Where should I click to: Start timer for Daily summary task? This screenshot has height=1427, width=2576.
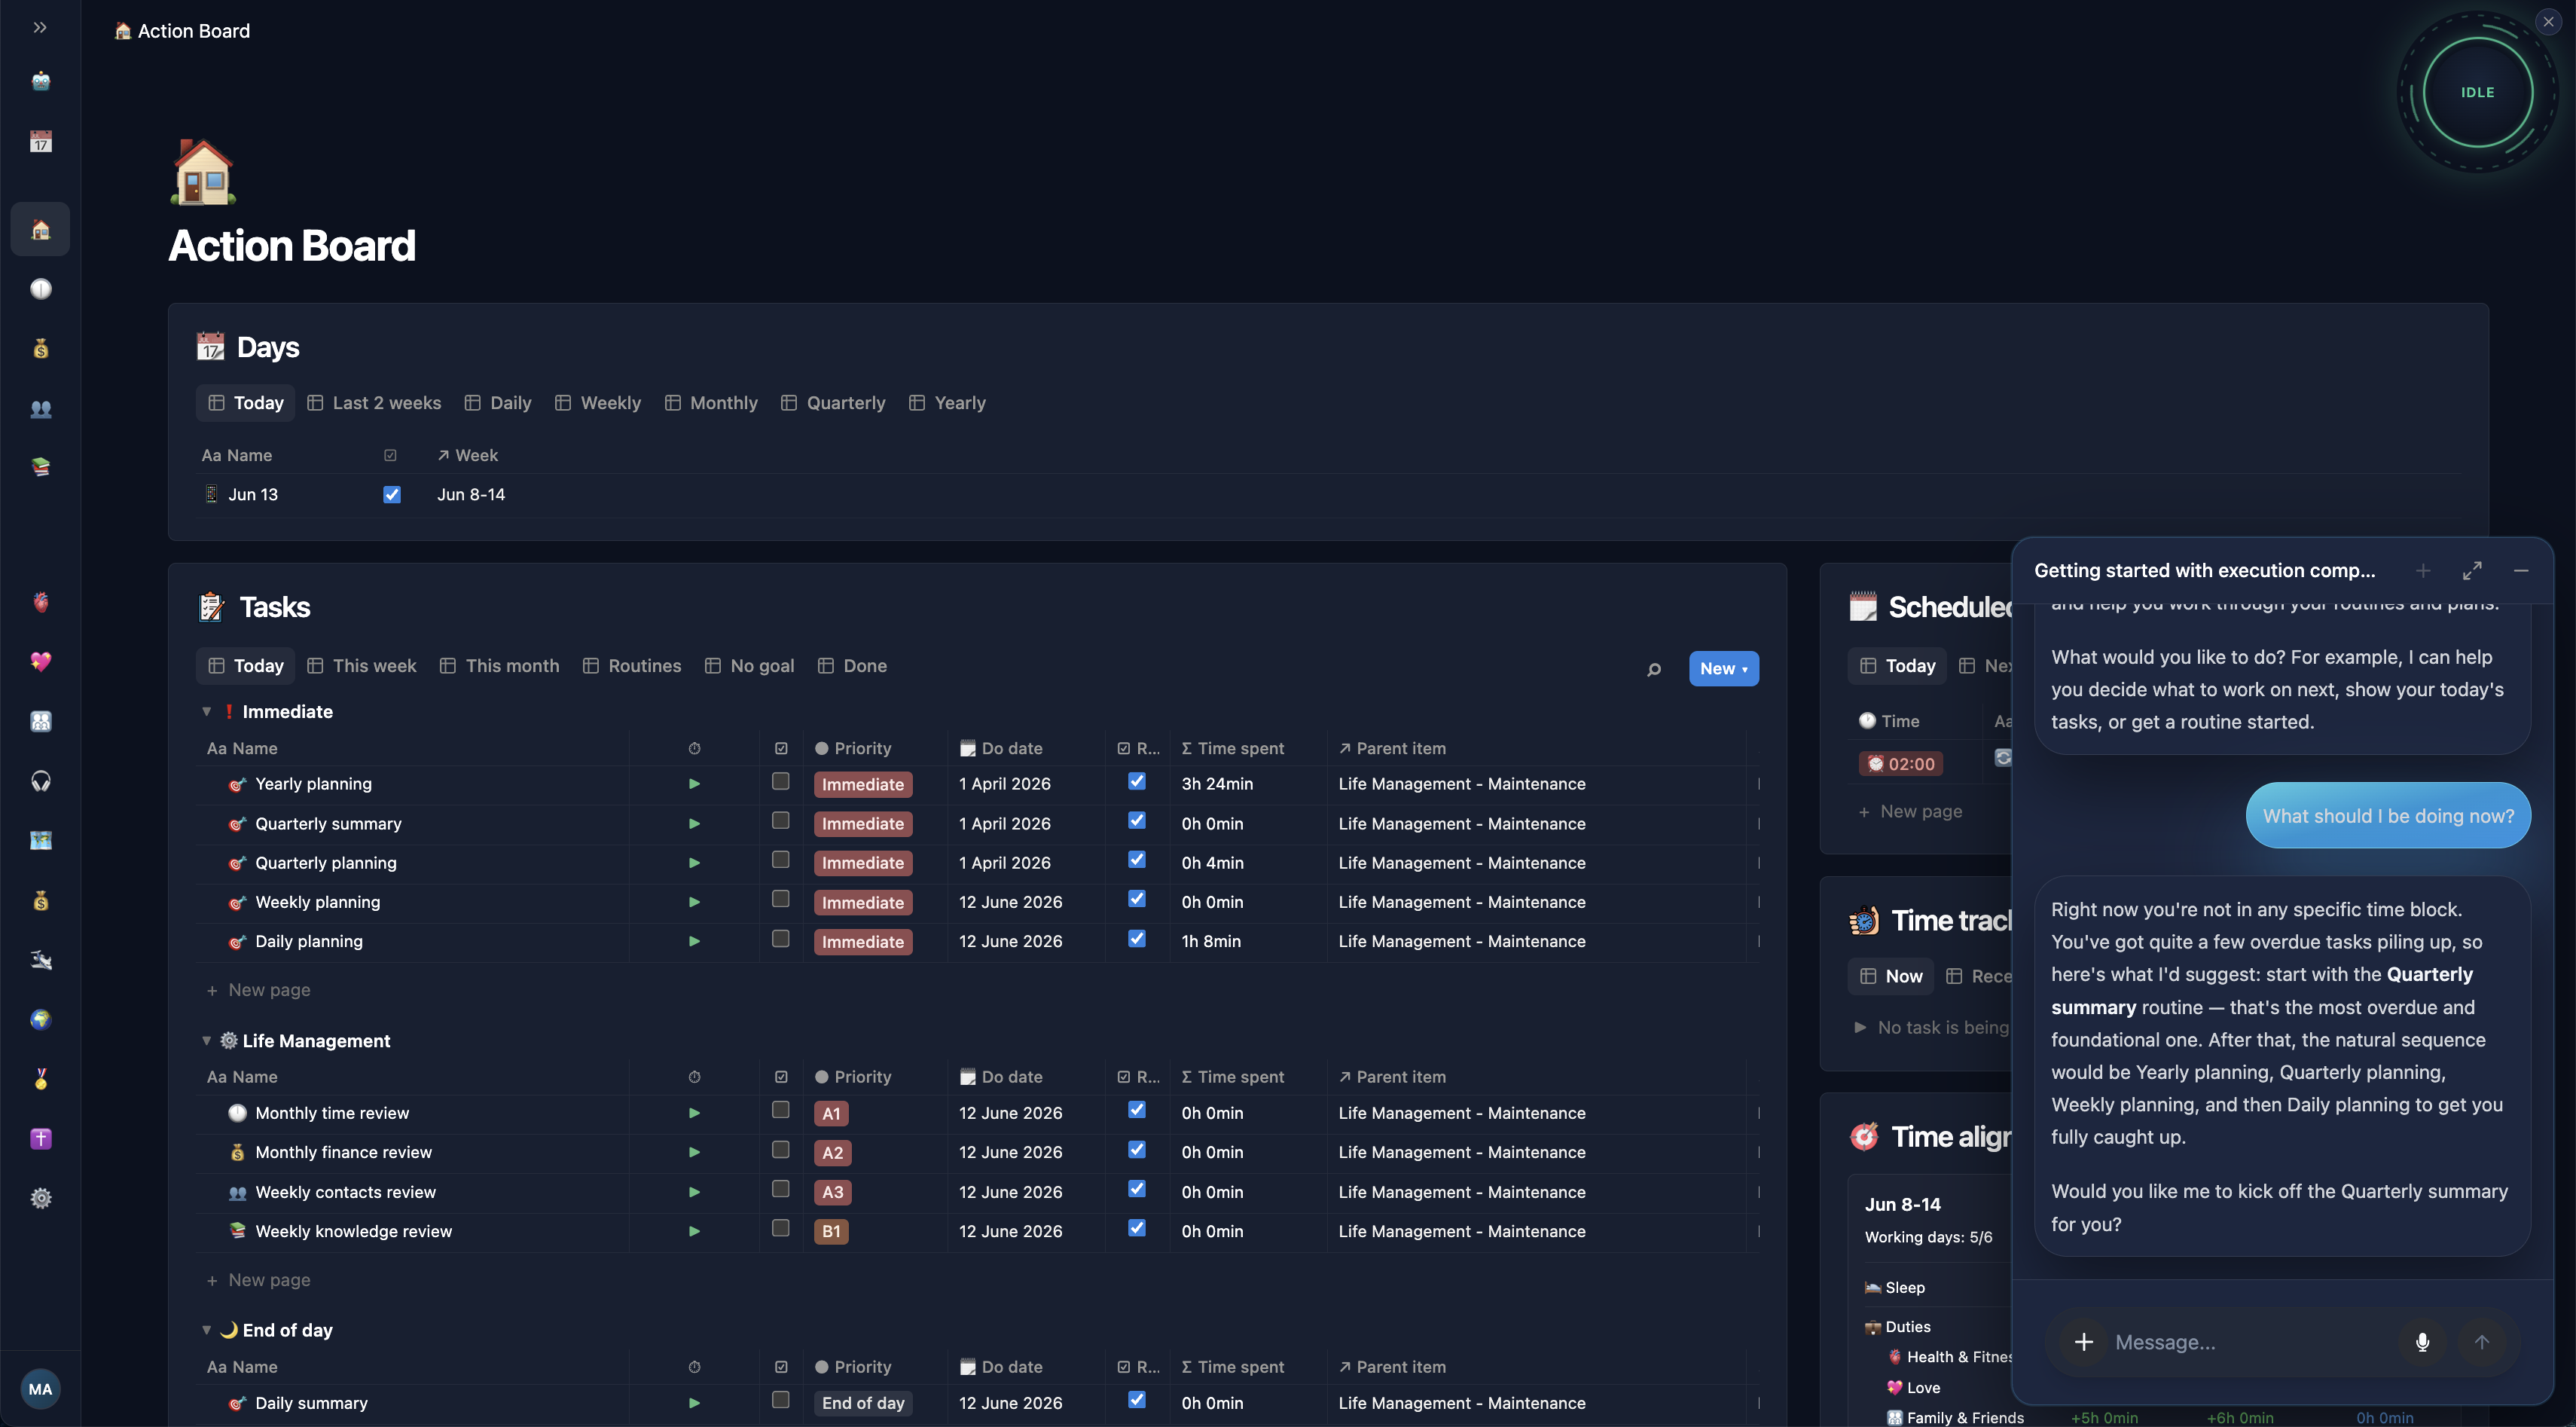pos(694,1403)
